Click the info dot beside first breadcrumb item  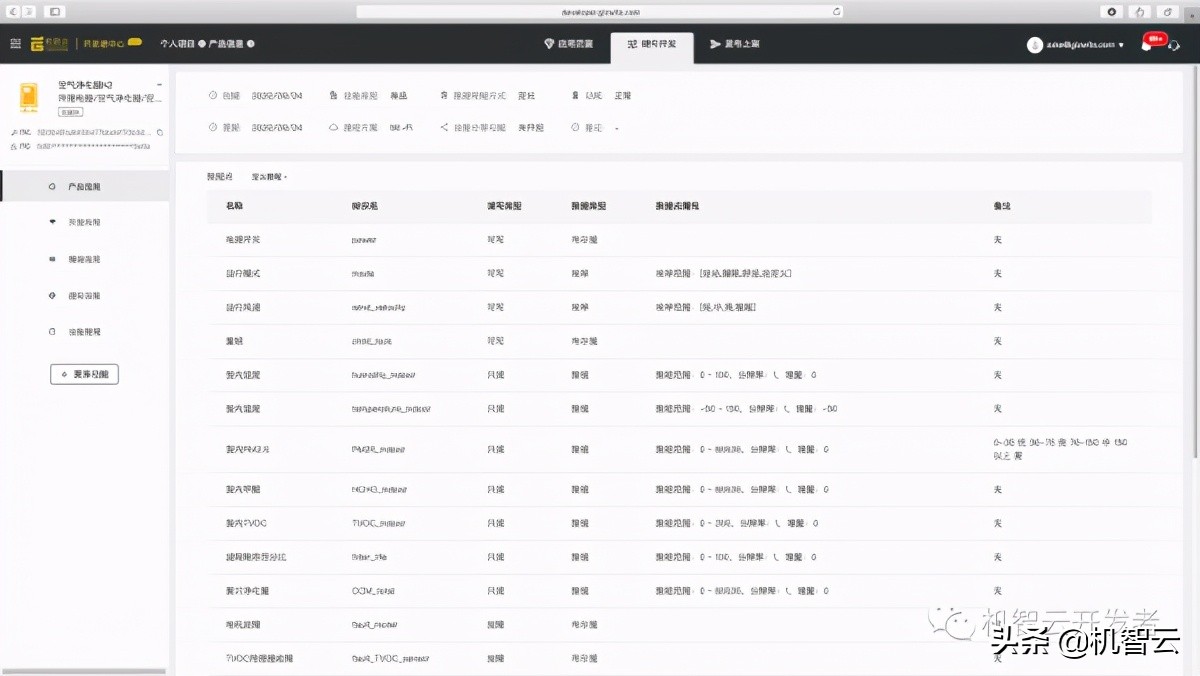pos(202,44)
